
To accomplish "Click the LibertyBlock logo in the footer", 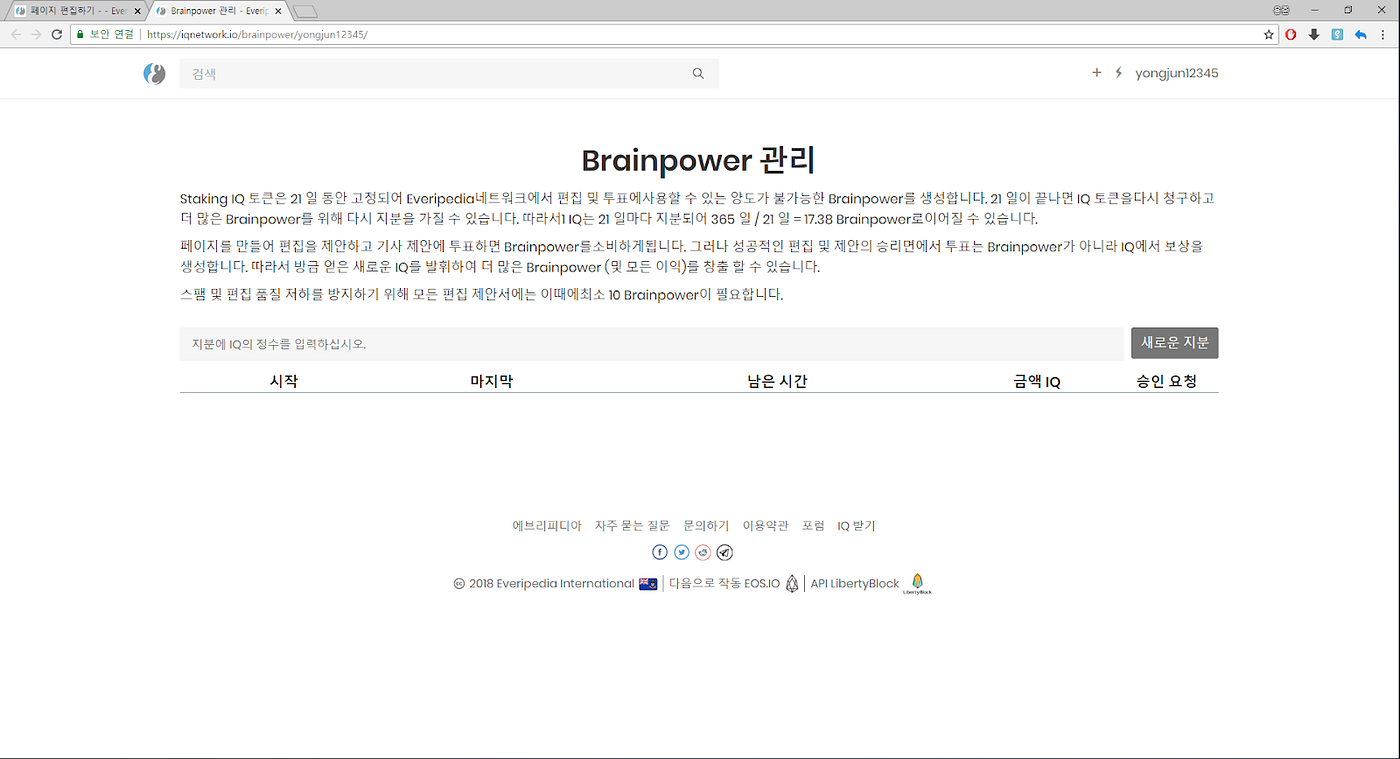I will pos(917,583).
